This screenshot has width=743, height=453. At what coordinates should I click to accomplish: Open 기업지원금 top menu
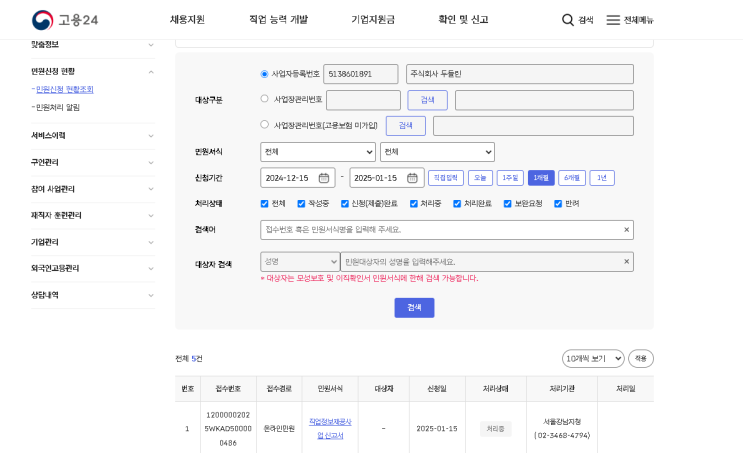(x=373, y=20)
